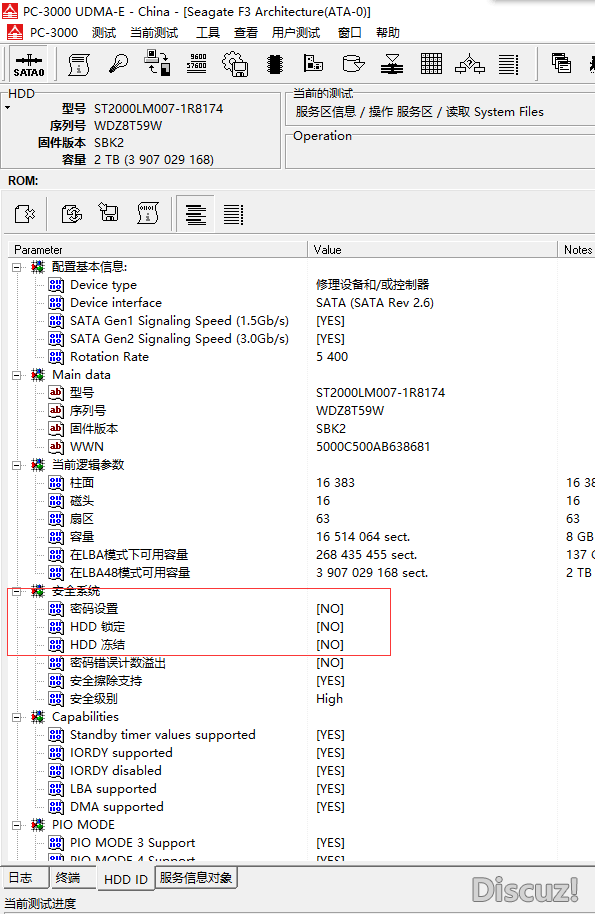Click the computer-to-device transfer icon
Viewport: 595px width, 914px height.
[157, 63]
